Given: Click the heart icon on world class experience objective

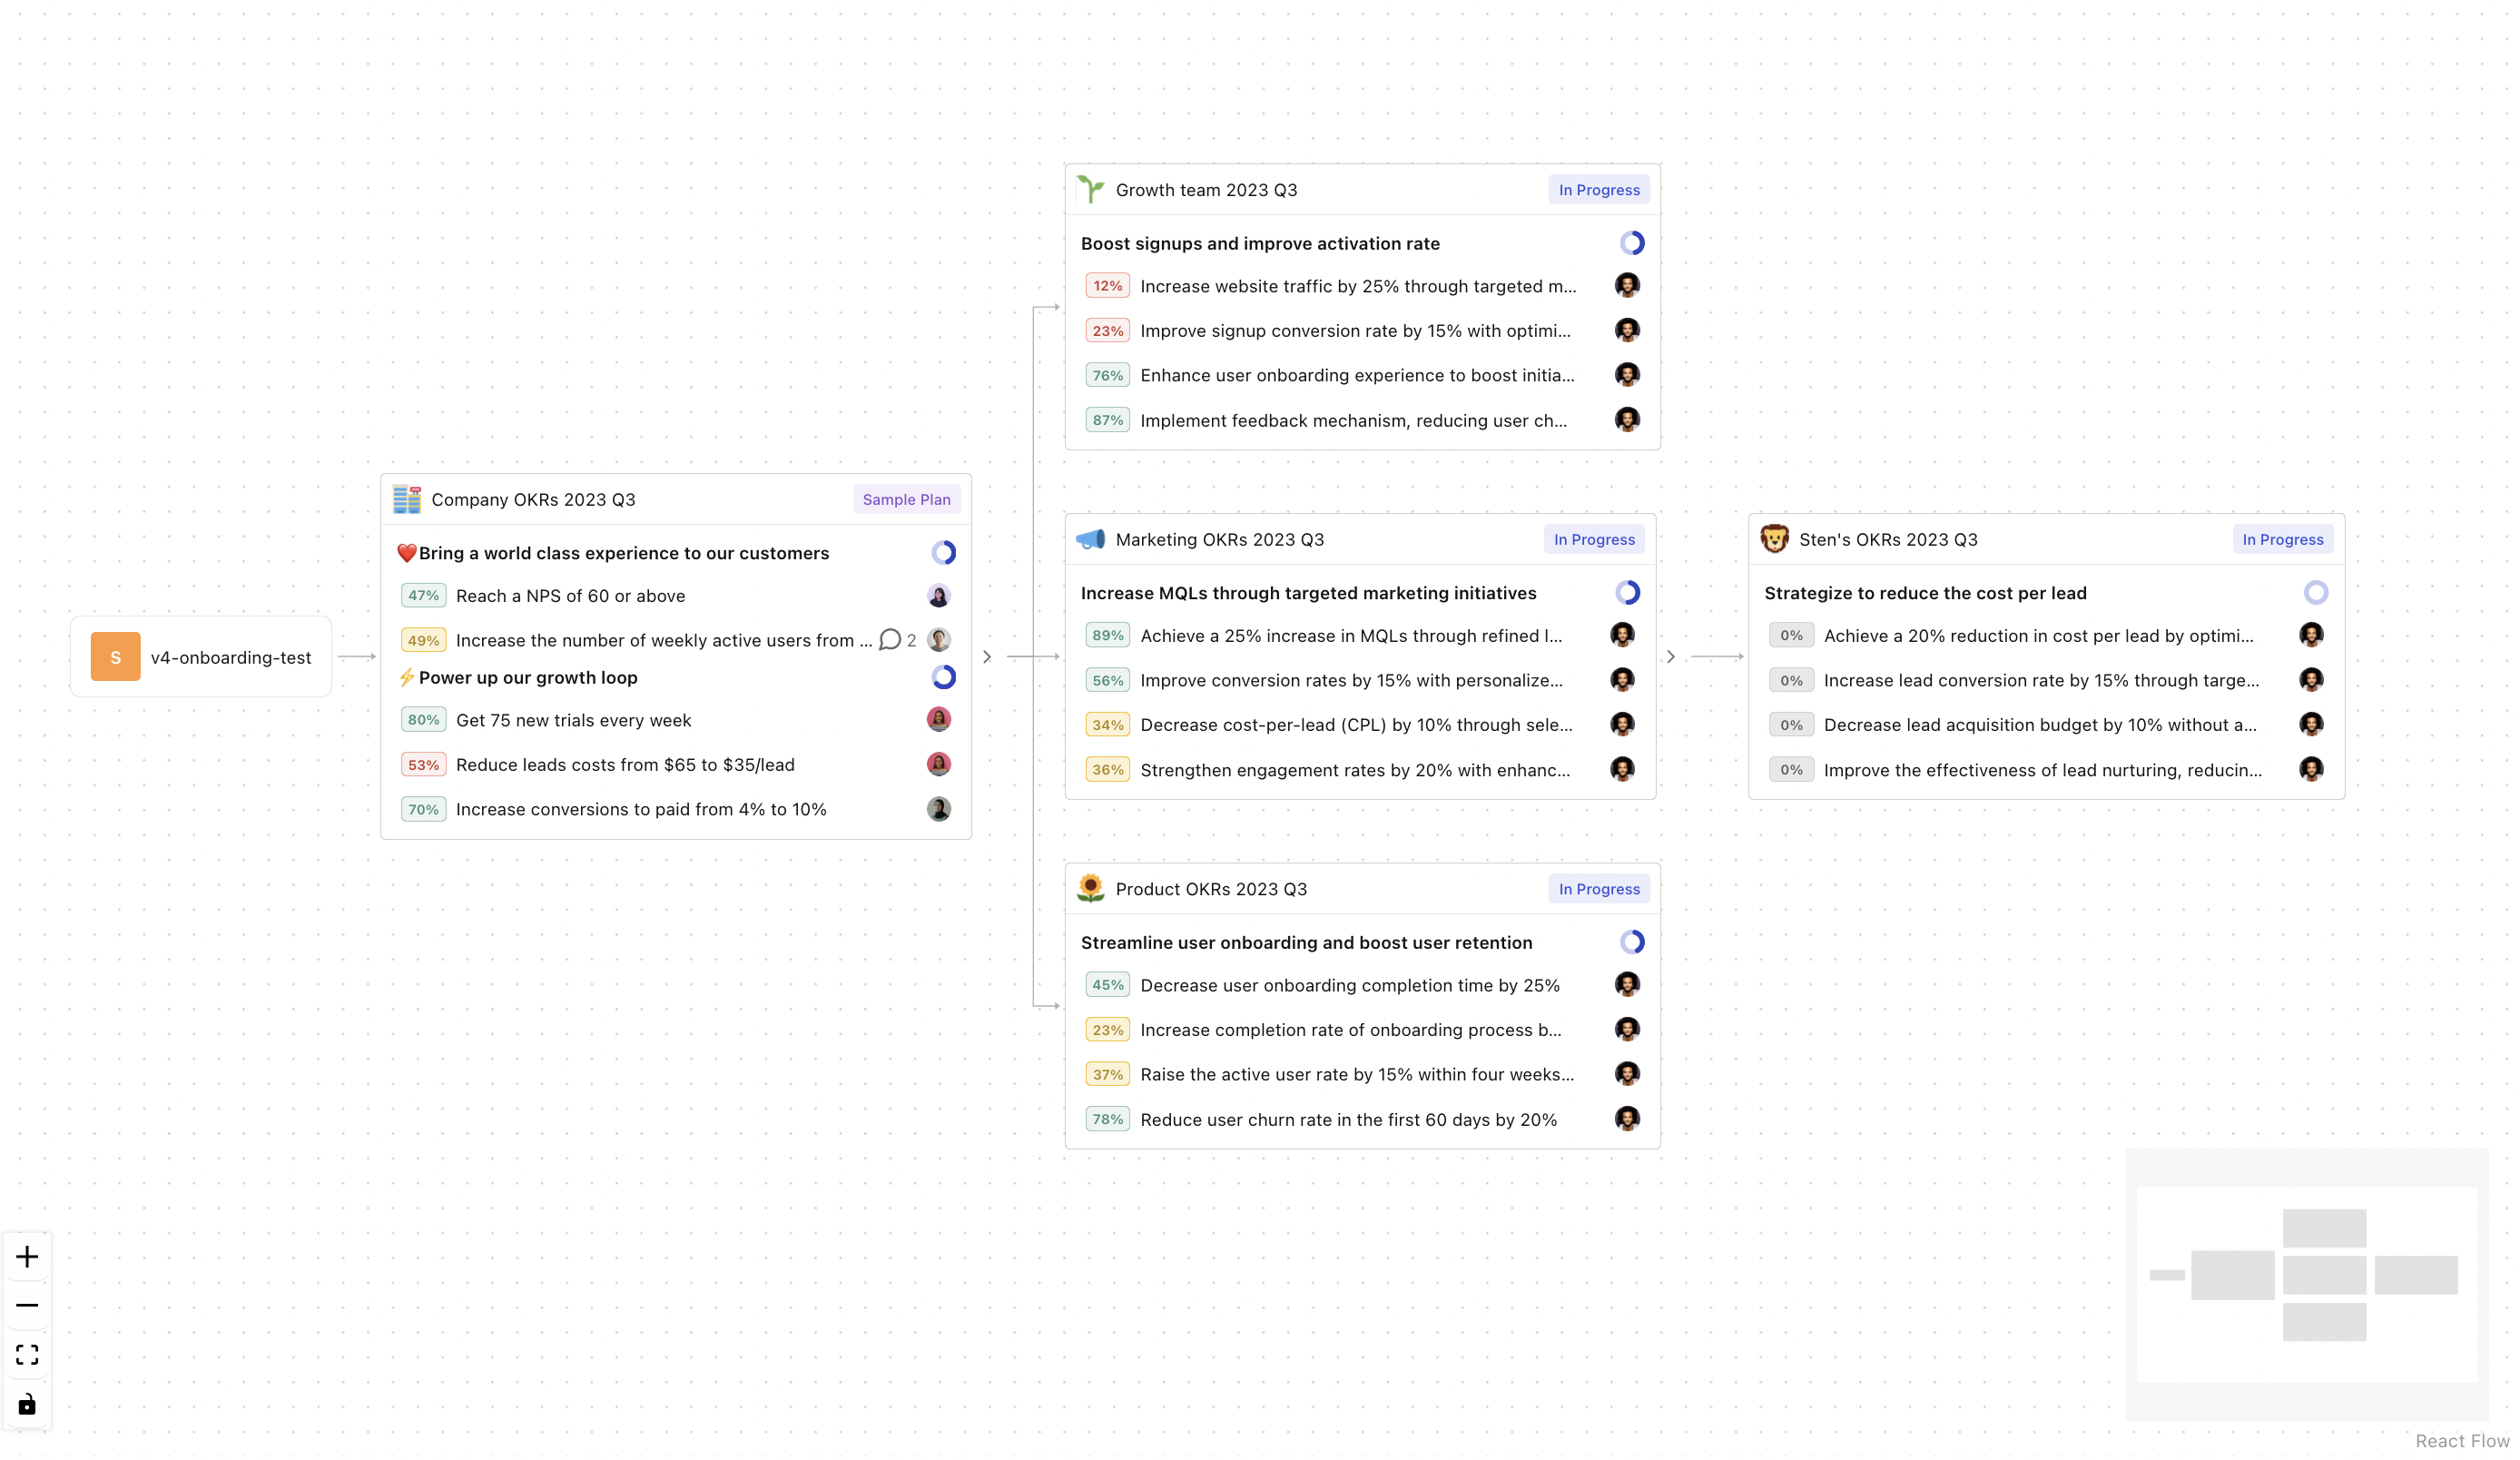Looking at the screenshot, I should [406, 552].
